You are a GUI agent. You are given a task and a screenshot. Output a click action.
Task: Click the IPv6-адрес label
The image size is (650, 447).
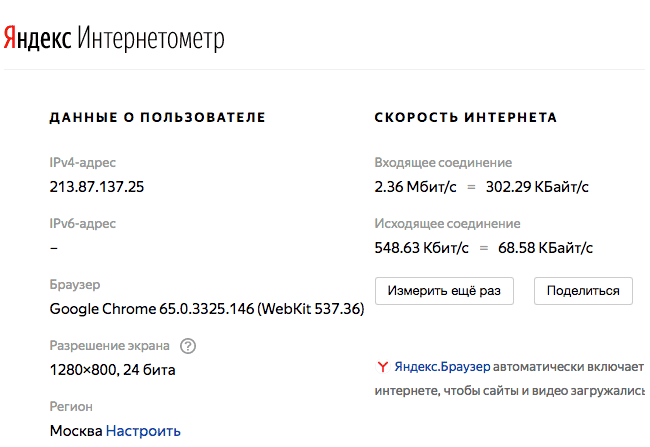(x=82, y=224)
